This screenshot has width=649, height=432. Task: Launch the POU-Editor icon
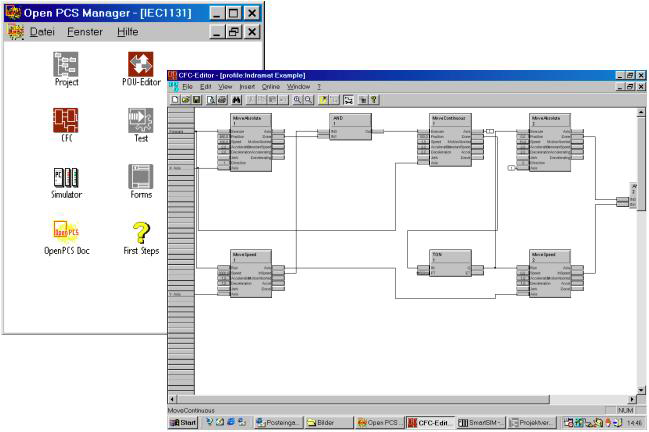coord(141,65)
